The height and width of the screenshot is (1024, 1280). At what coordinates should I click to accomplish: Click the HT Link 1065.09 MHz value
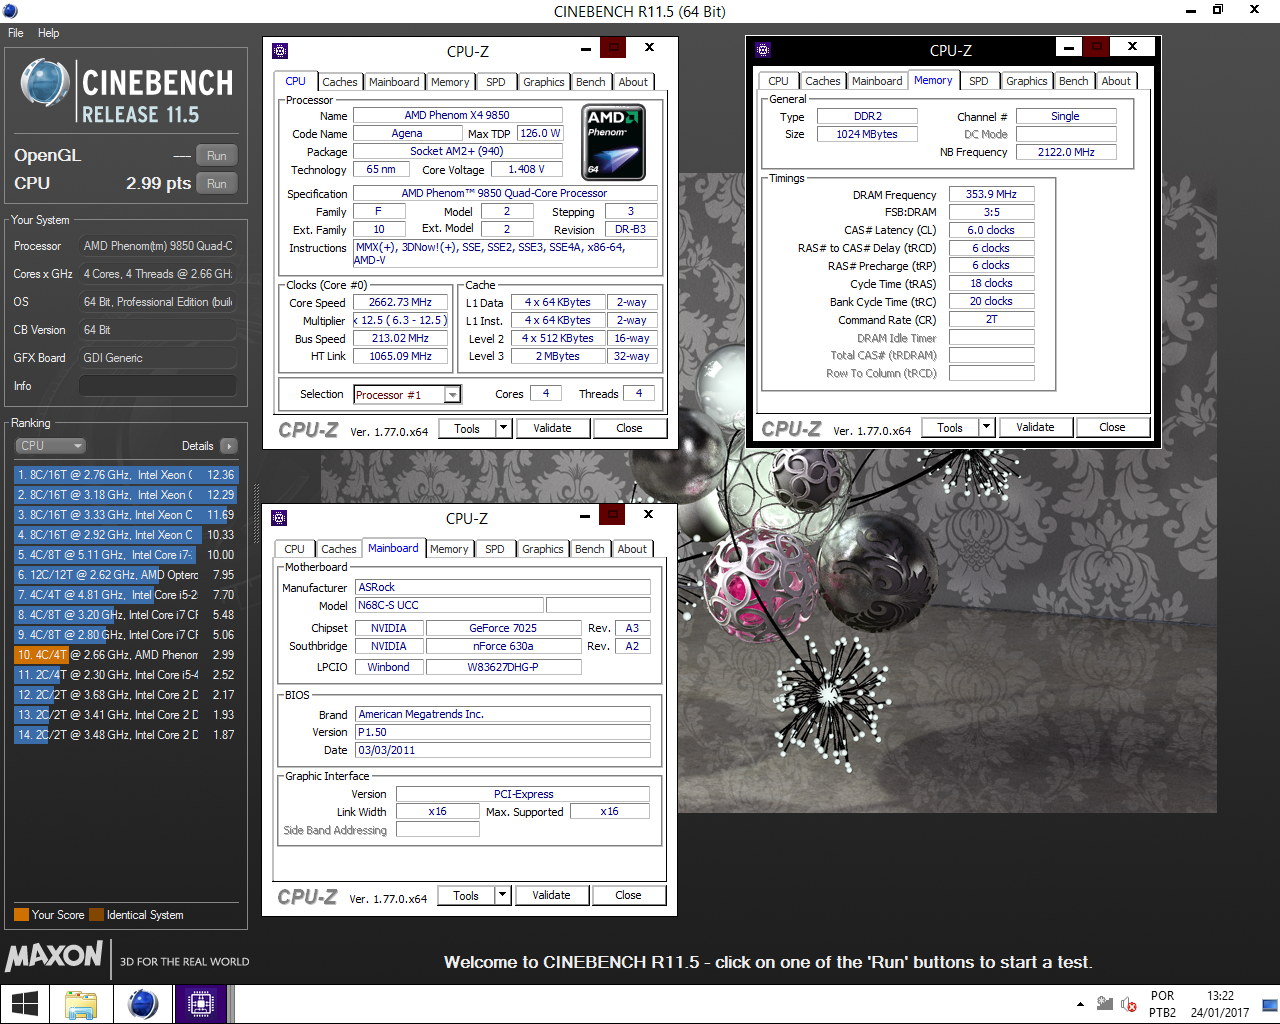tap(400, 356)
